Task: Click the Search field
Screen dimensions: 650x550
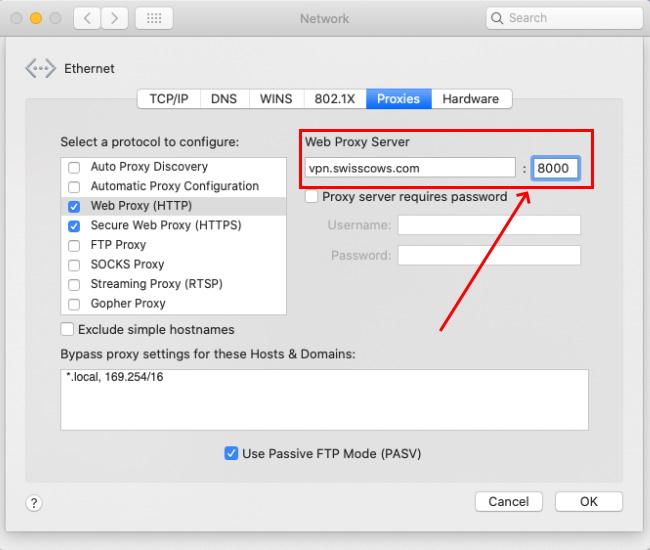Action: (564, 18)
